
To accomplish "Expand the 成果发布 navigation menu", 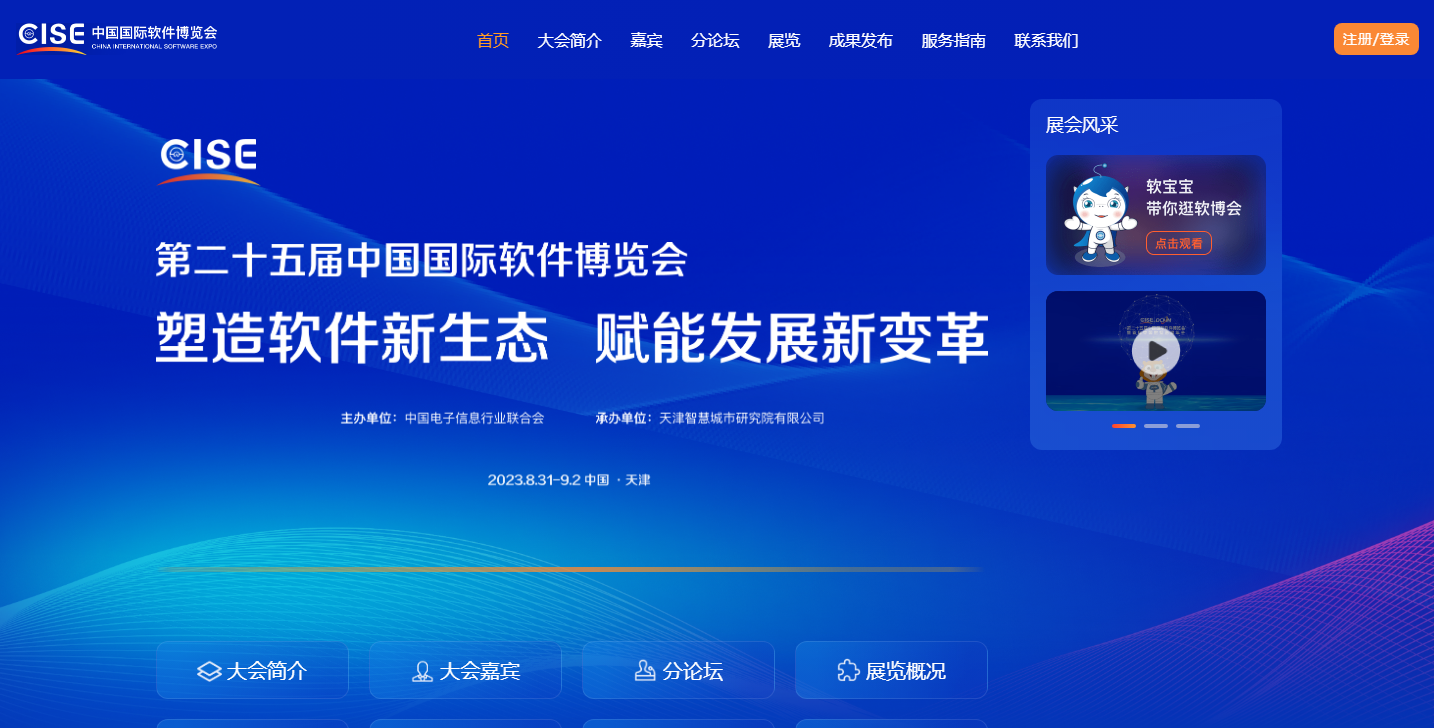I will [x=860, y=41].
